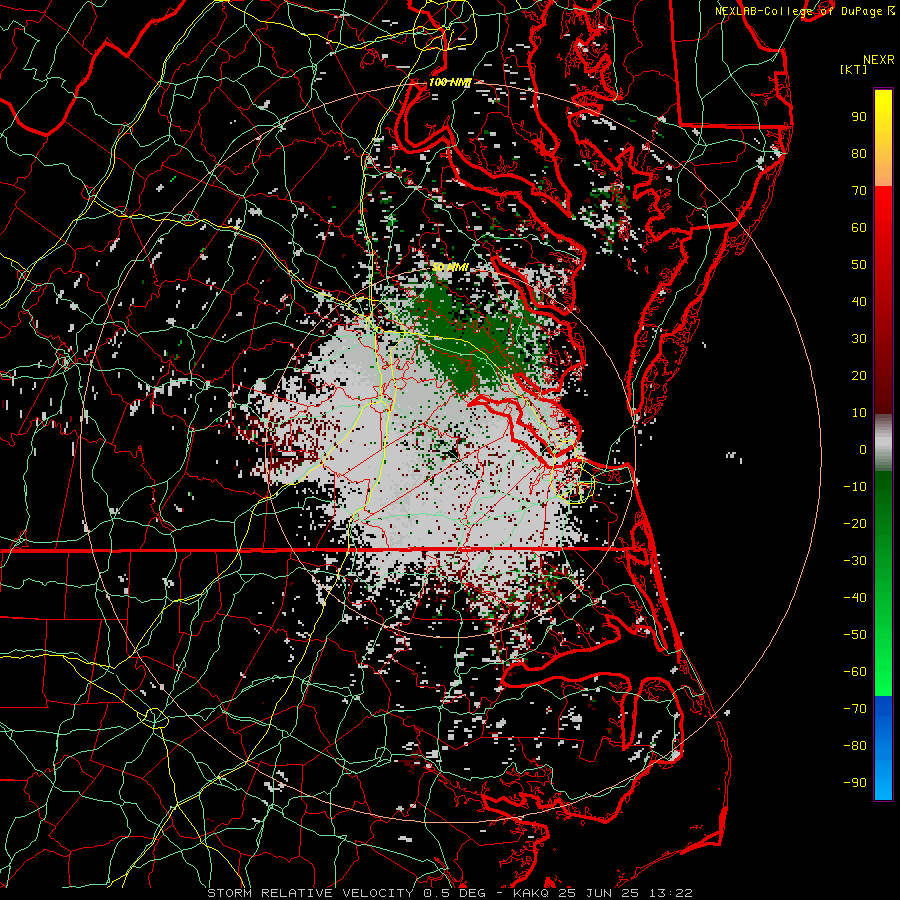900x900 pixels.
Task: Click the 50 NMI range ring label
Action: click(x=450, y=267)
